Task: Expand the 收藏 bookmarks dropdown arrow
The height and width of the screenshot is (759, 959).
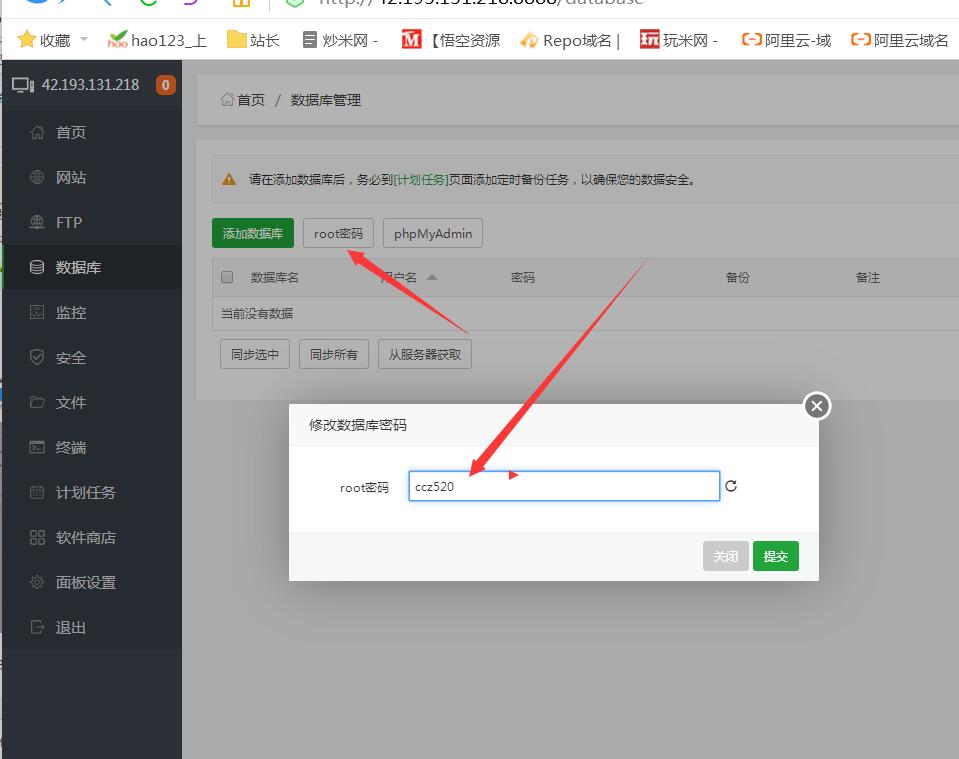Action: coord(84,40)
